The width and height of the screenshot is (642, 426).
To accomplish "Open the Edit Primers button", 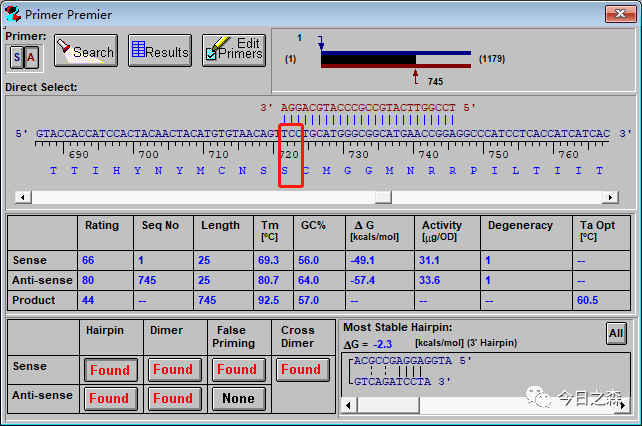I will pyautogui.click(x=234, y=50).
